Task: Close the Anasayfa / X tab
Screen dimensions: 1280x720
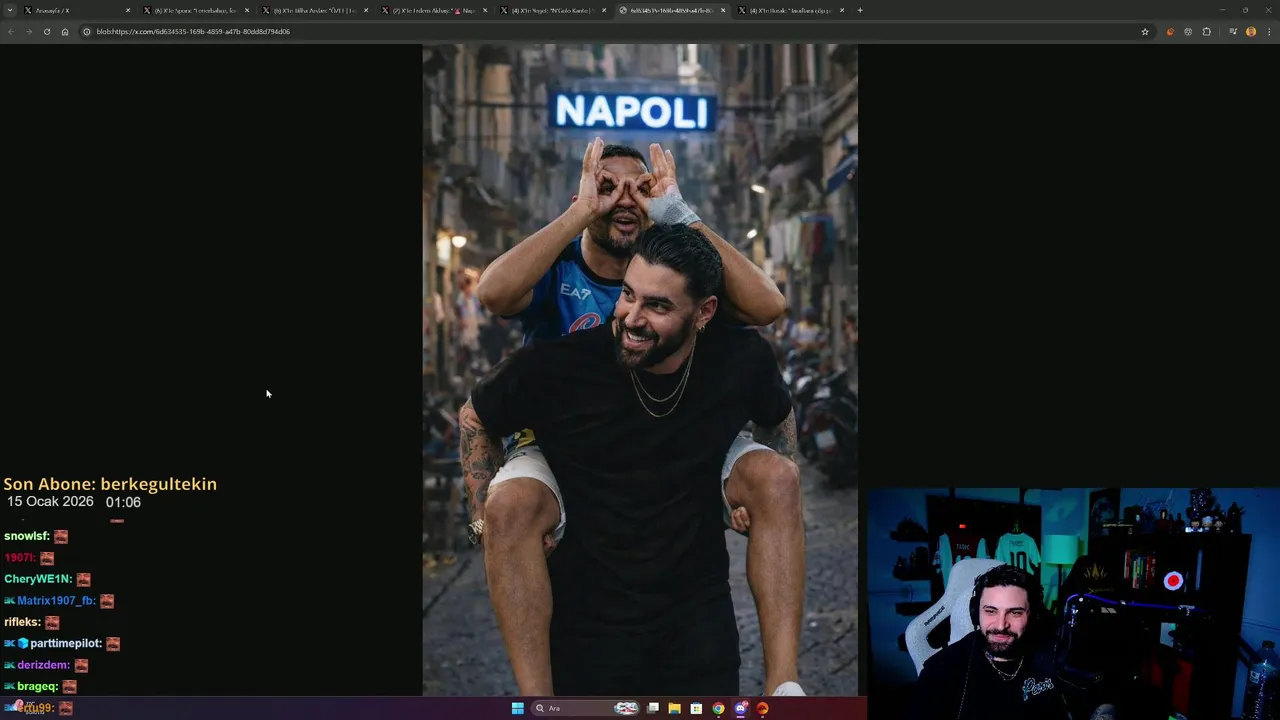Action: [128, 10]
